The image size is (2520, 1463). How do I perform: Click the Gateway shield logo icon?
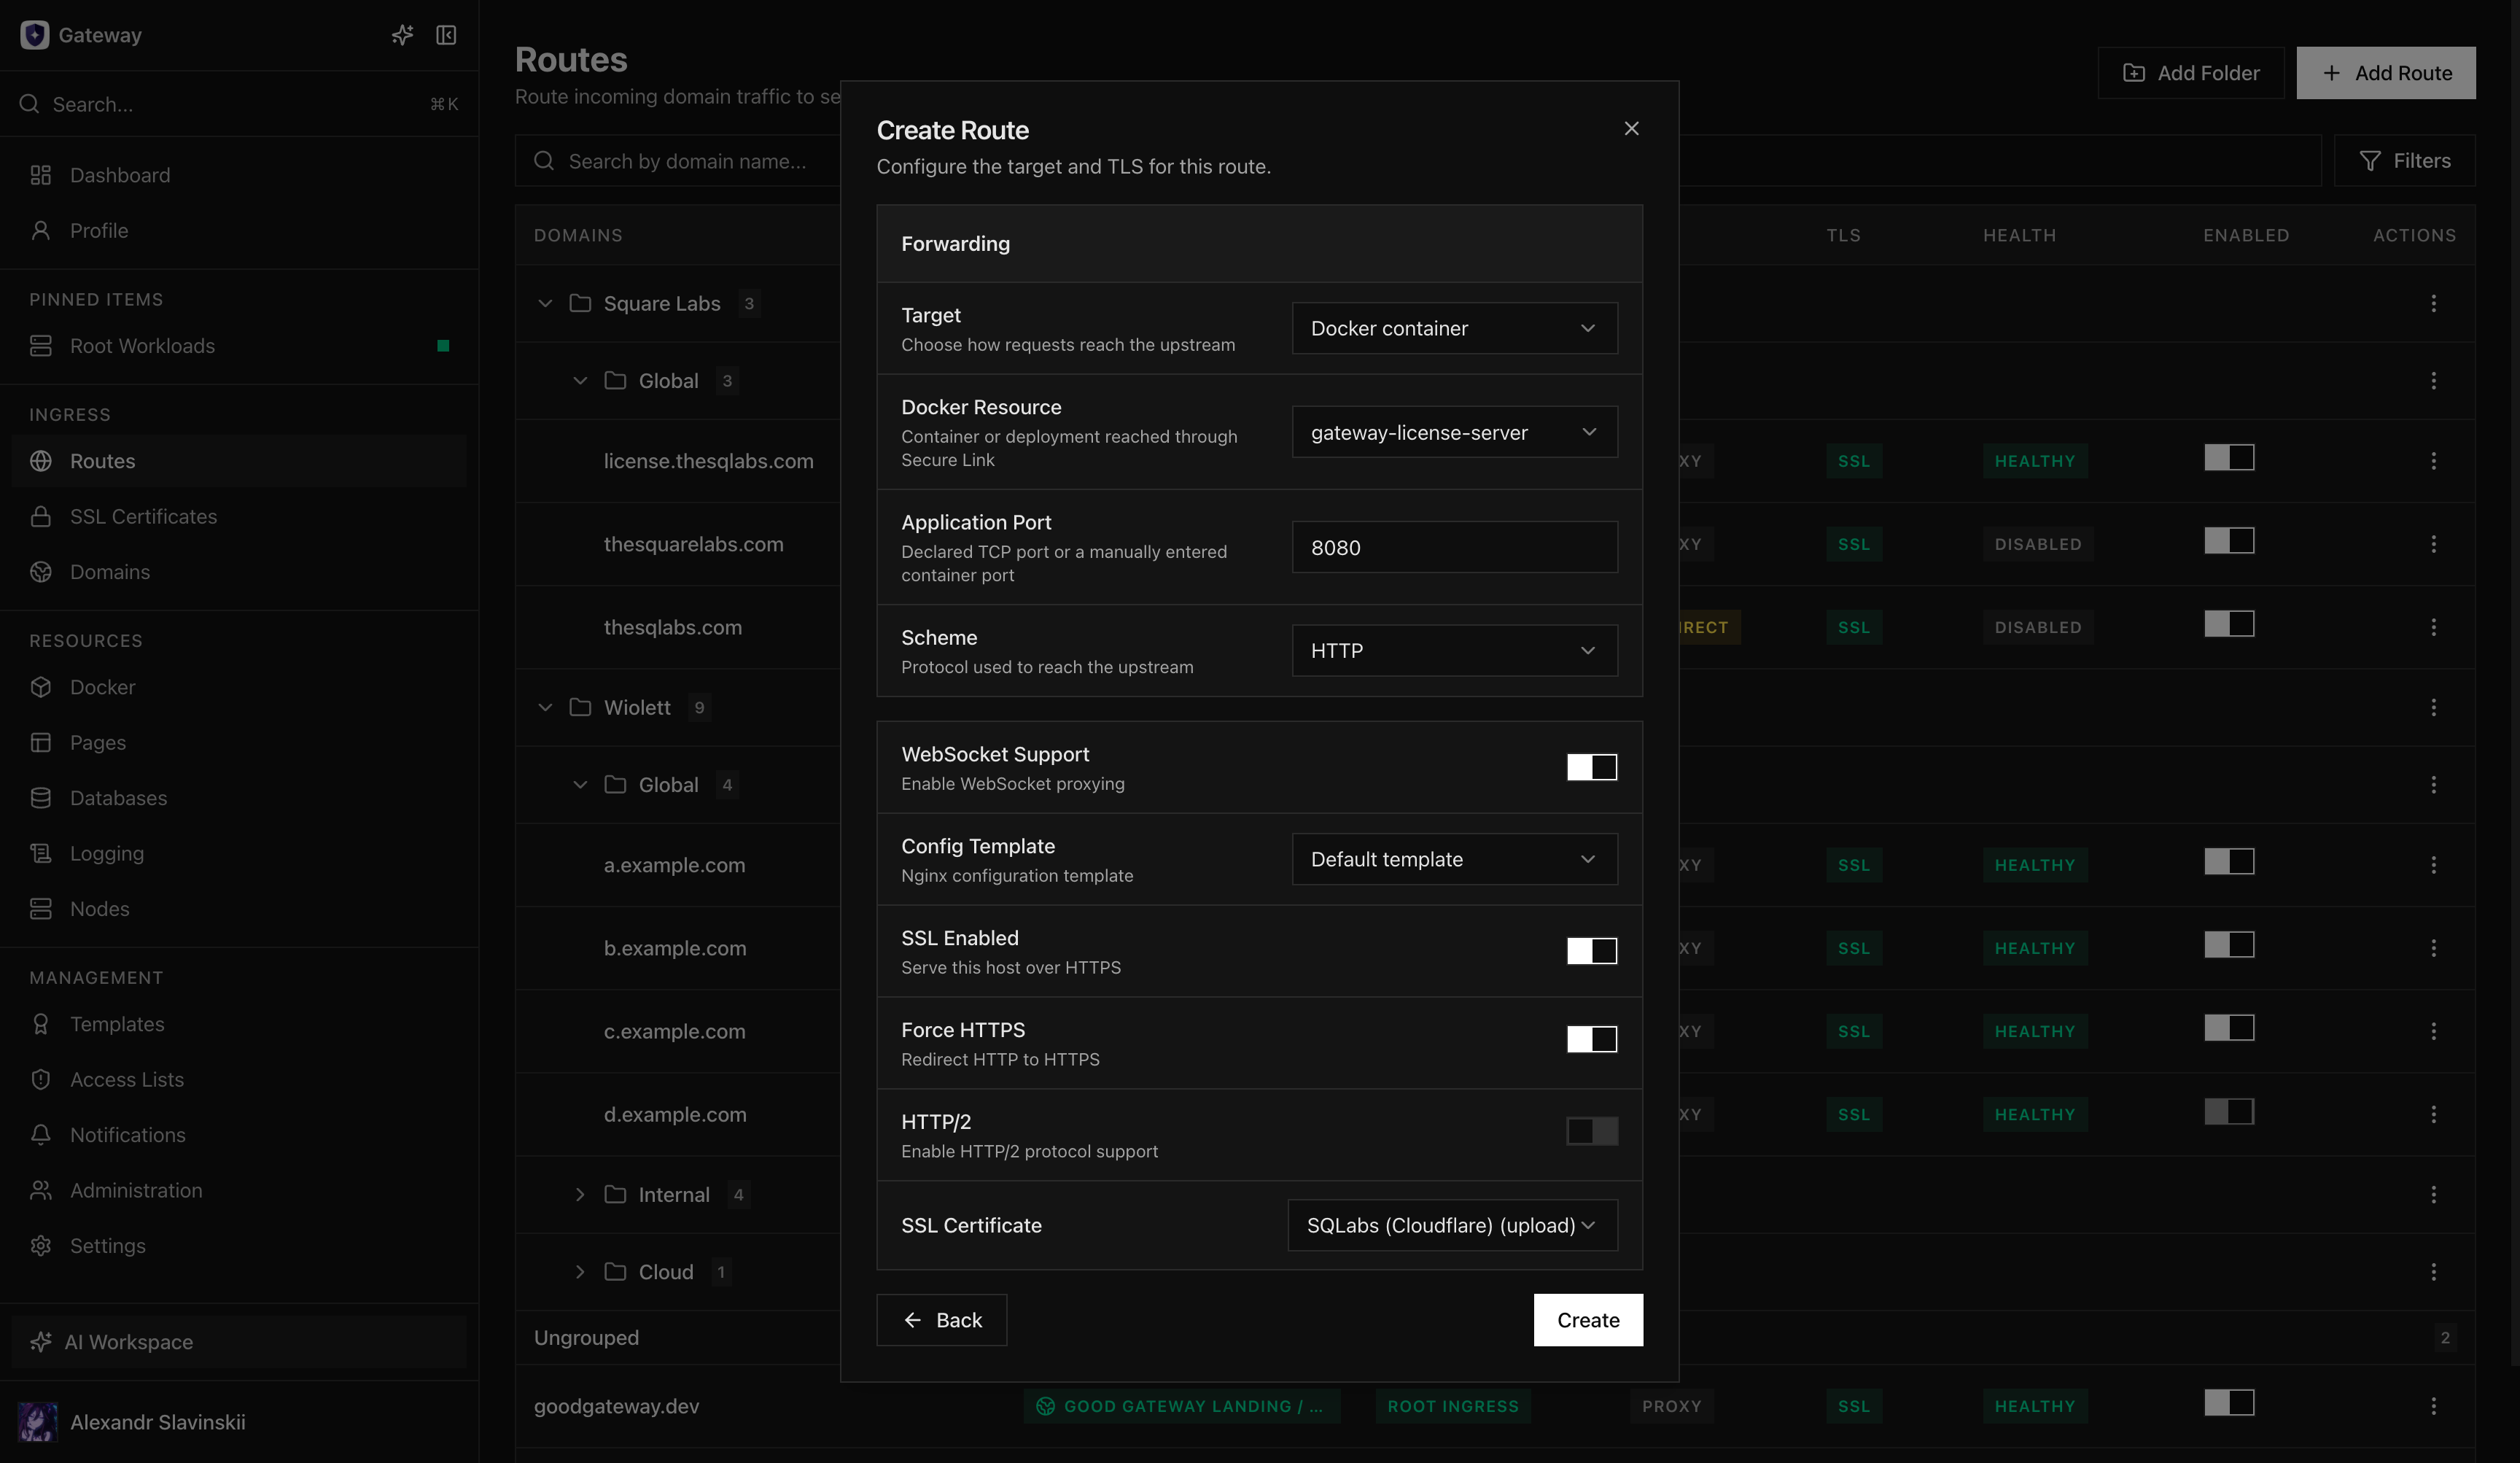click(x=35, y=35)
